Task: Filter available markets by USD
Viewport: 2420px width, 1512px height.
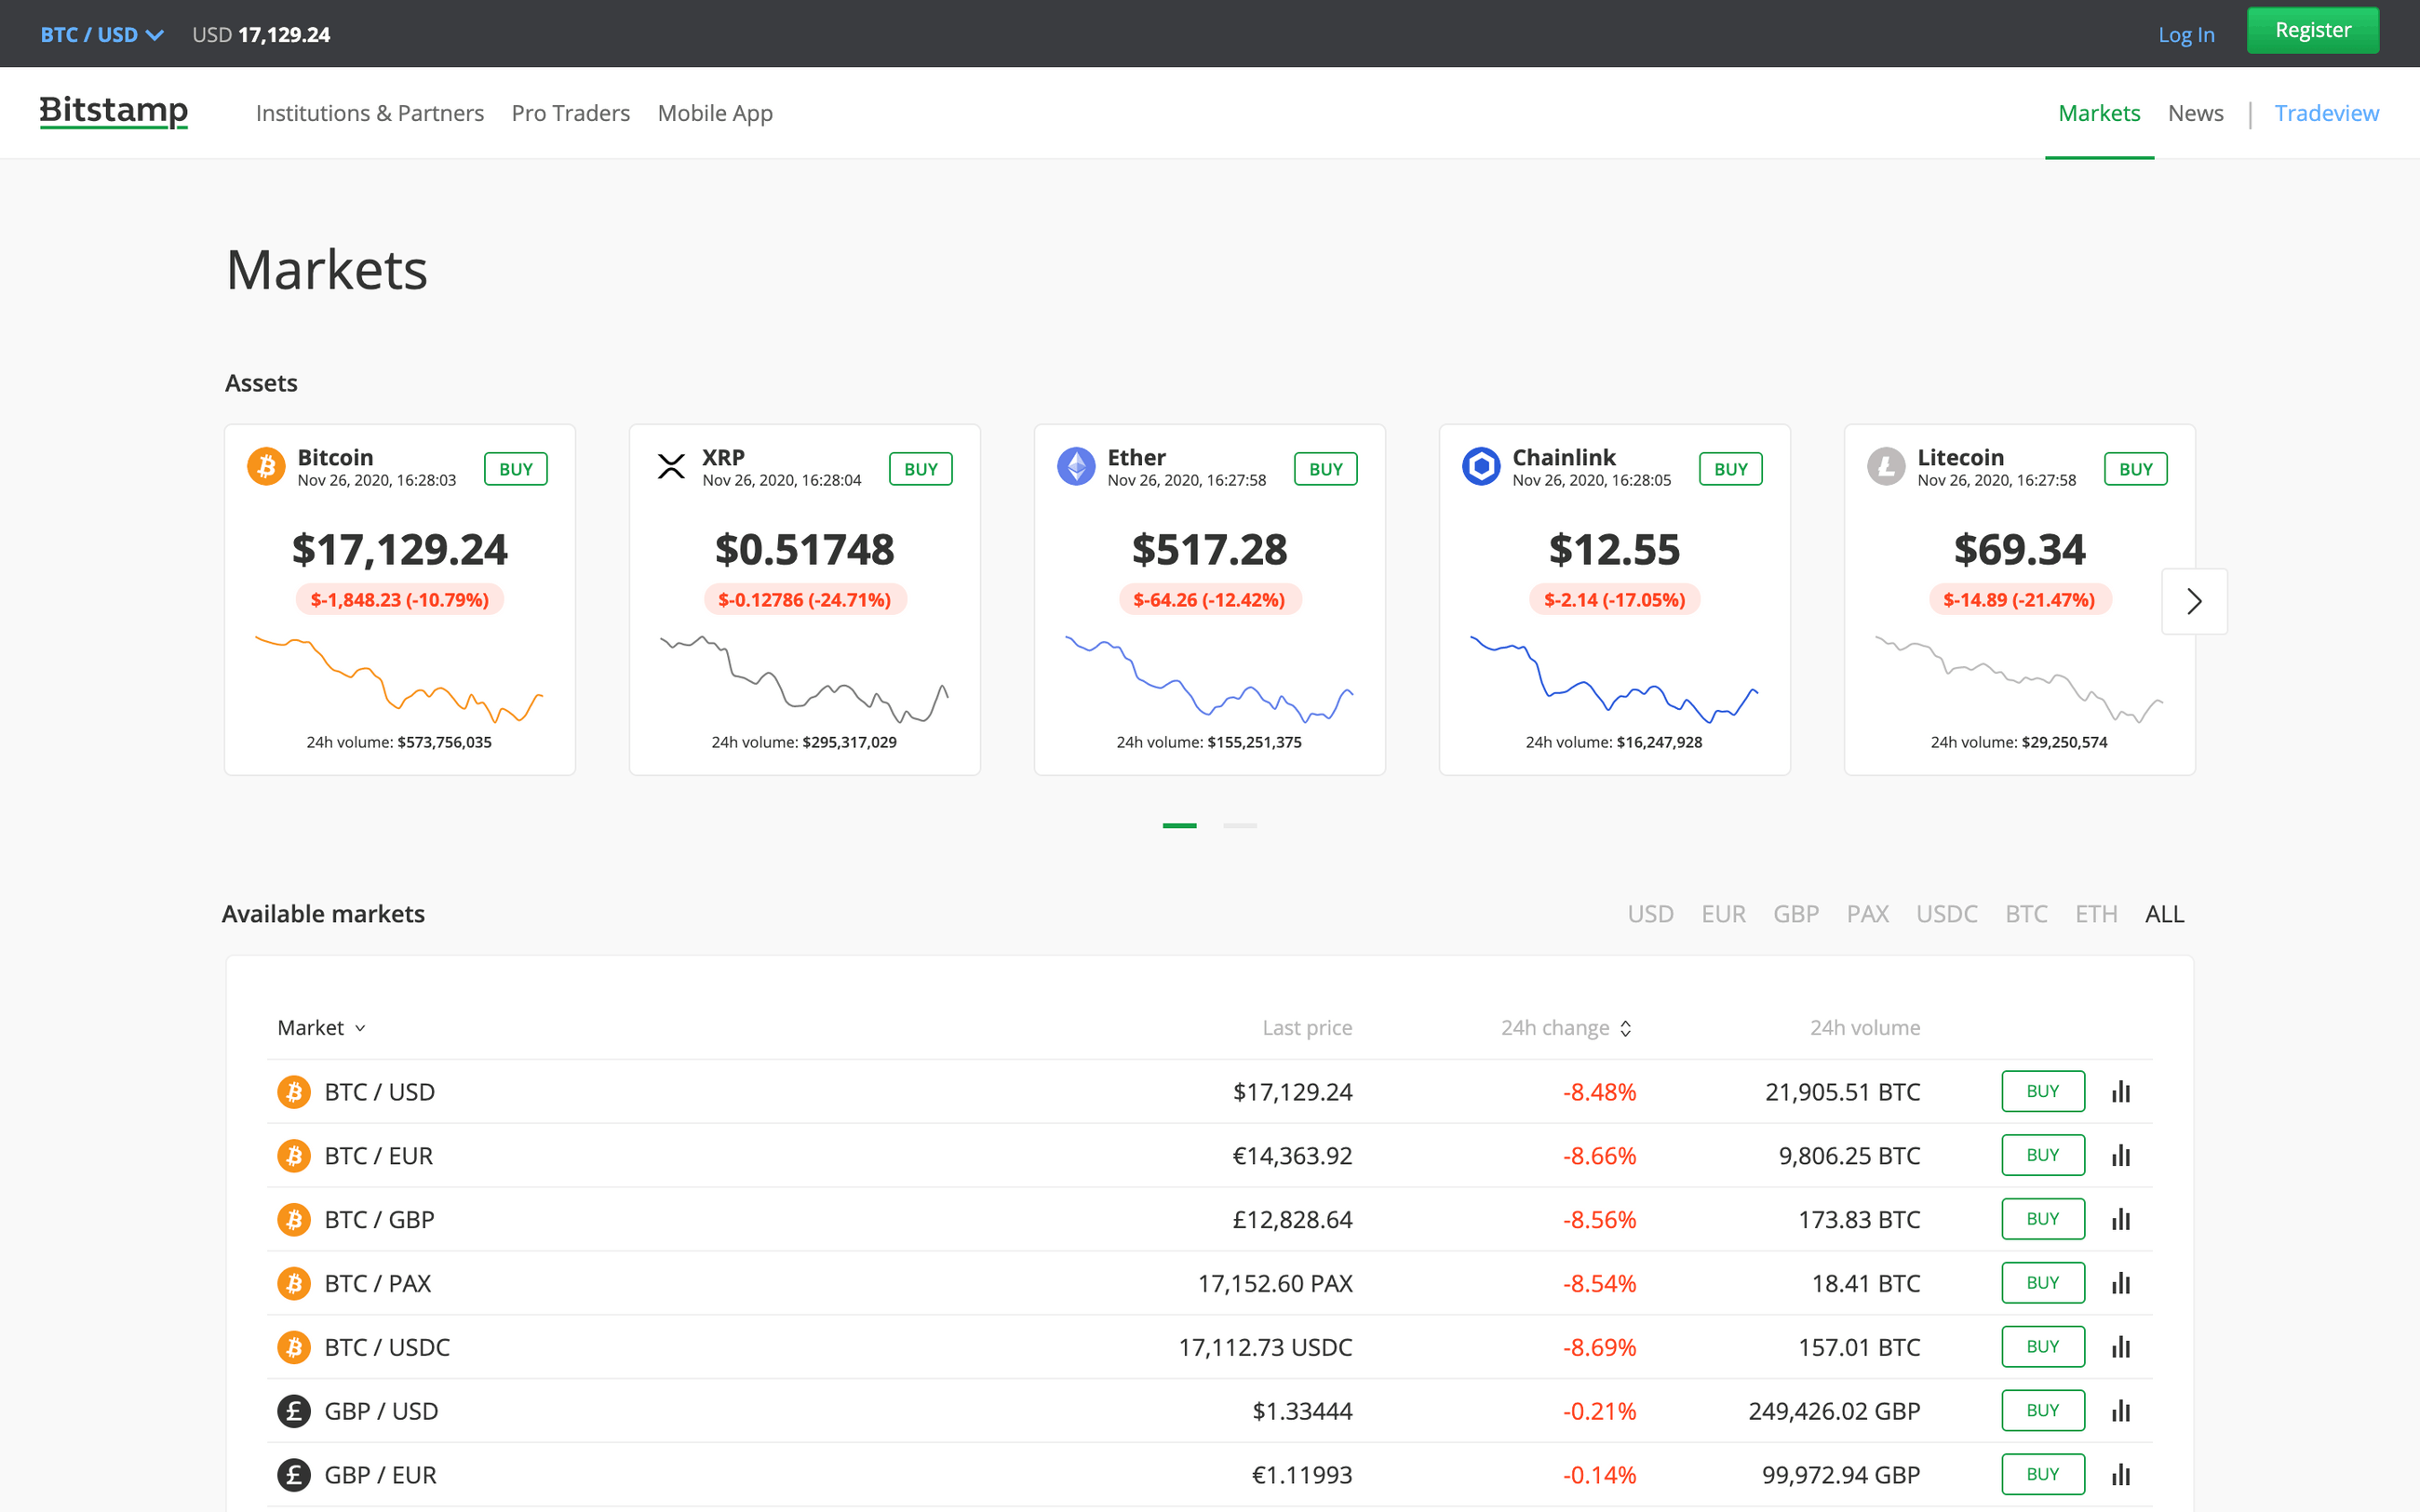Action: point(1650,914)
